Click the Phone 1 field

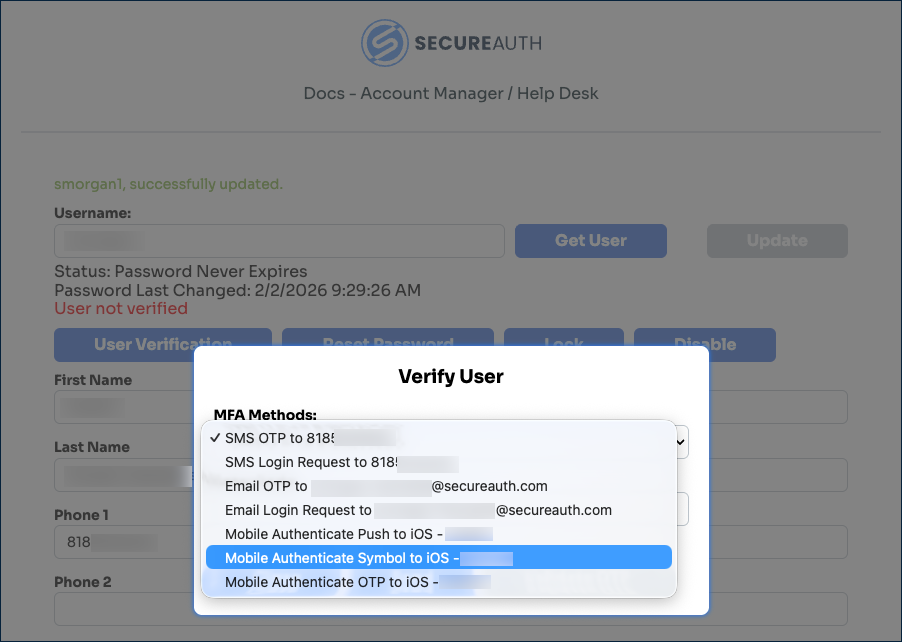[124, 542]
